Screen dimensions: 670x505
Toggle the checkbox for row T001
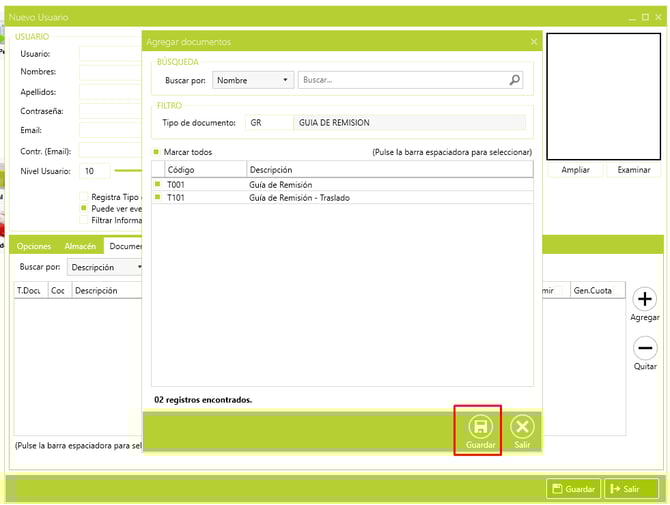point(157,185)
